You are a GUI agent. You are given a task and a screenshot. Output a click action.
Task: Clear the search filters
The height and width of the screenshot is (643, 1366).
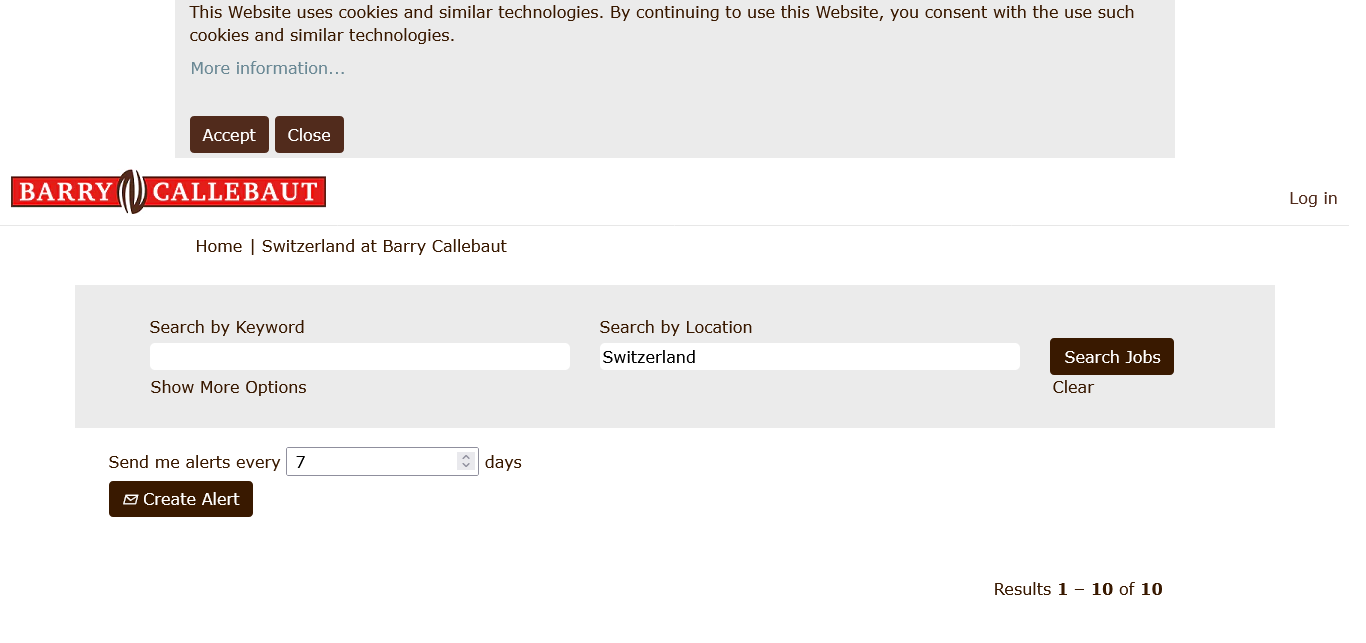click(x=1072, y=387)
